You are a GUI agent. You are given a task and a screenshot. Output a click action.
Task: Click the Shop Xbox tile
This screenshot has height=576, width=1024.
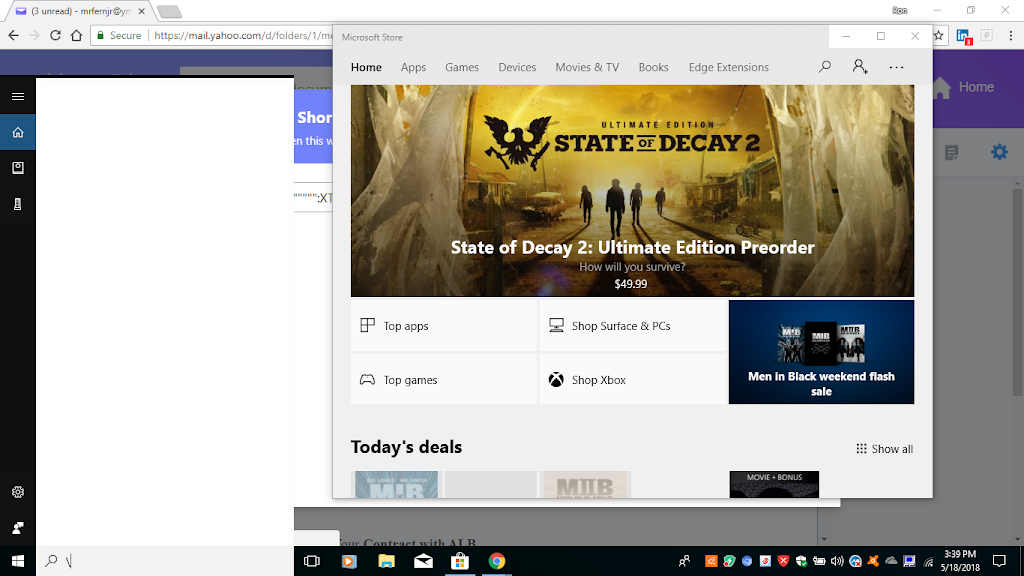632,380
